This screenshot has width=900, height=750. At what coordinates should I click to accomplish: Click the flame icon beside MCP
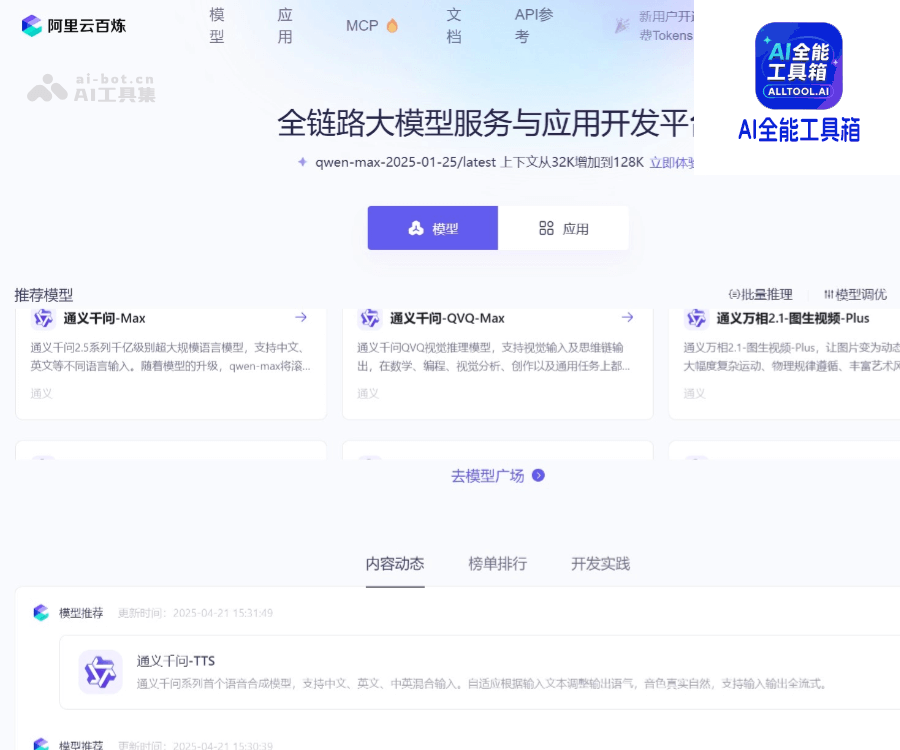click(392, 26)
